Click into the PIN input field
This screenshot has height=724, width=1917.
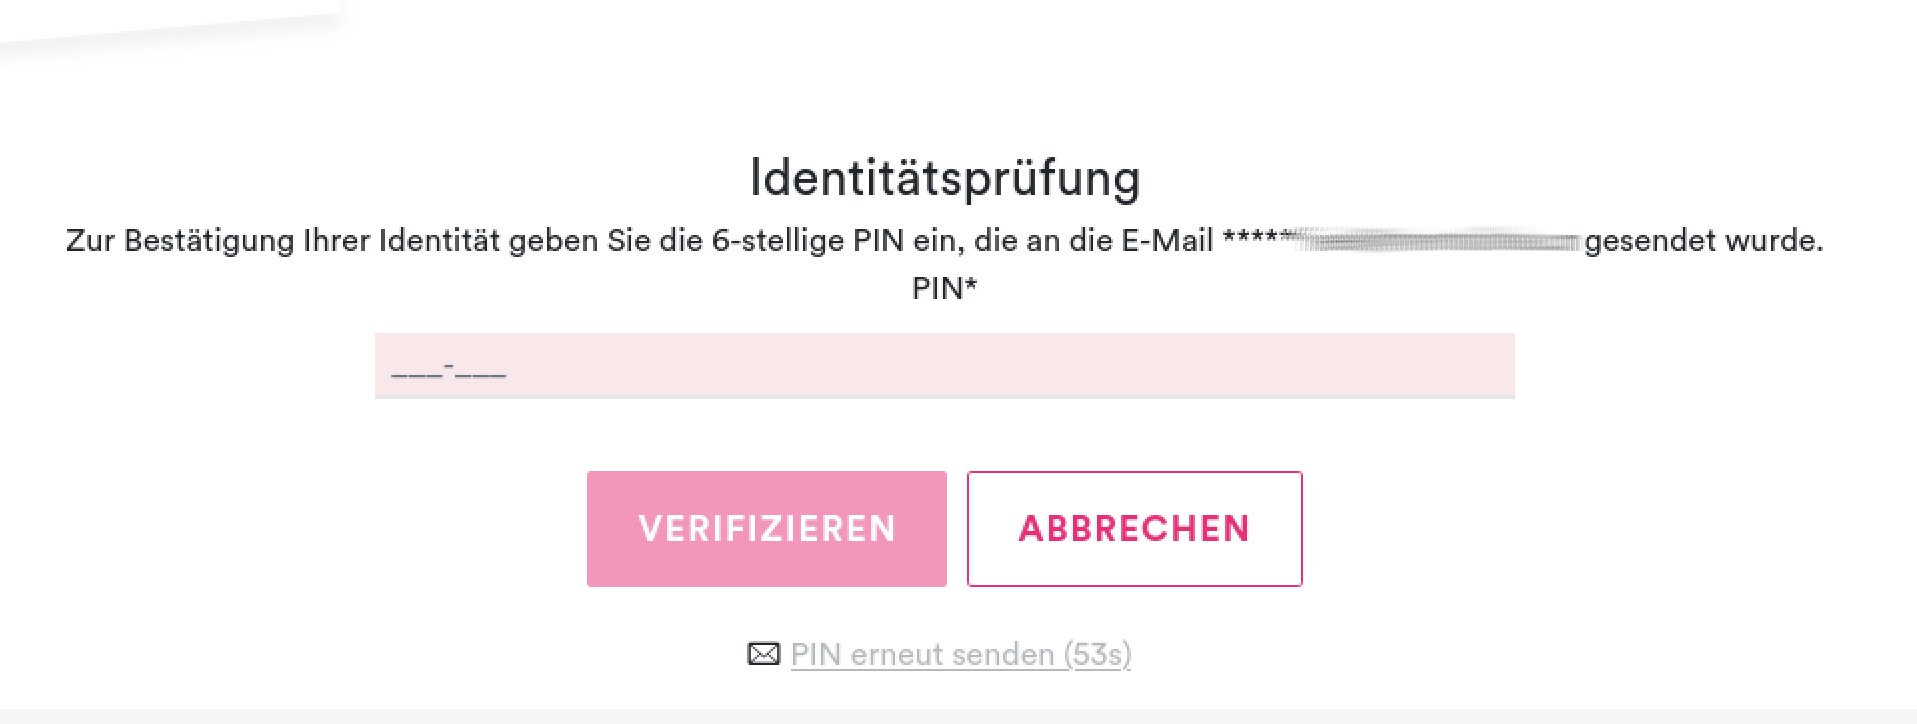[944, 365]
